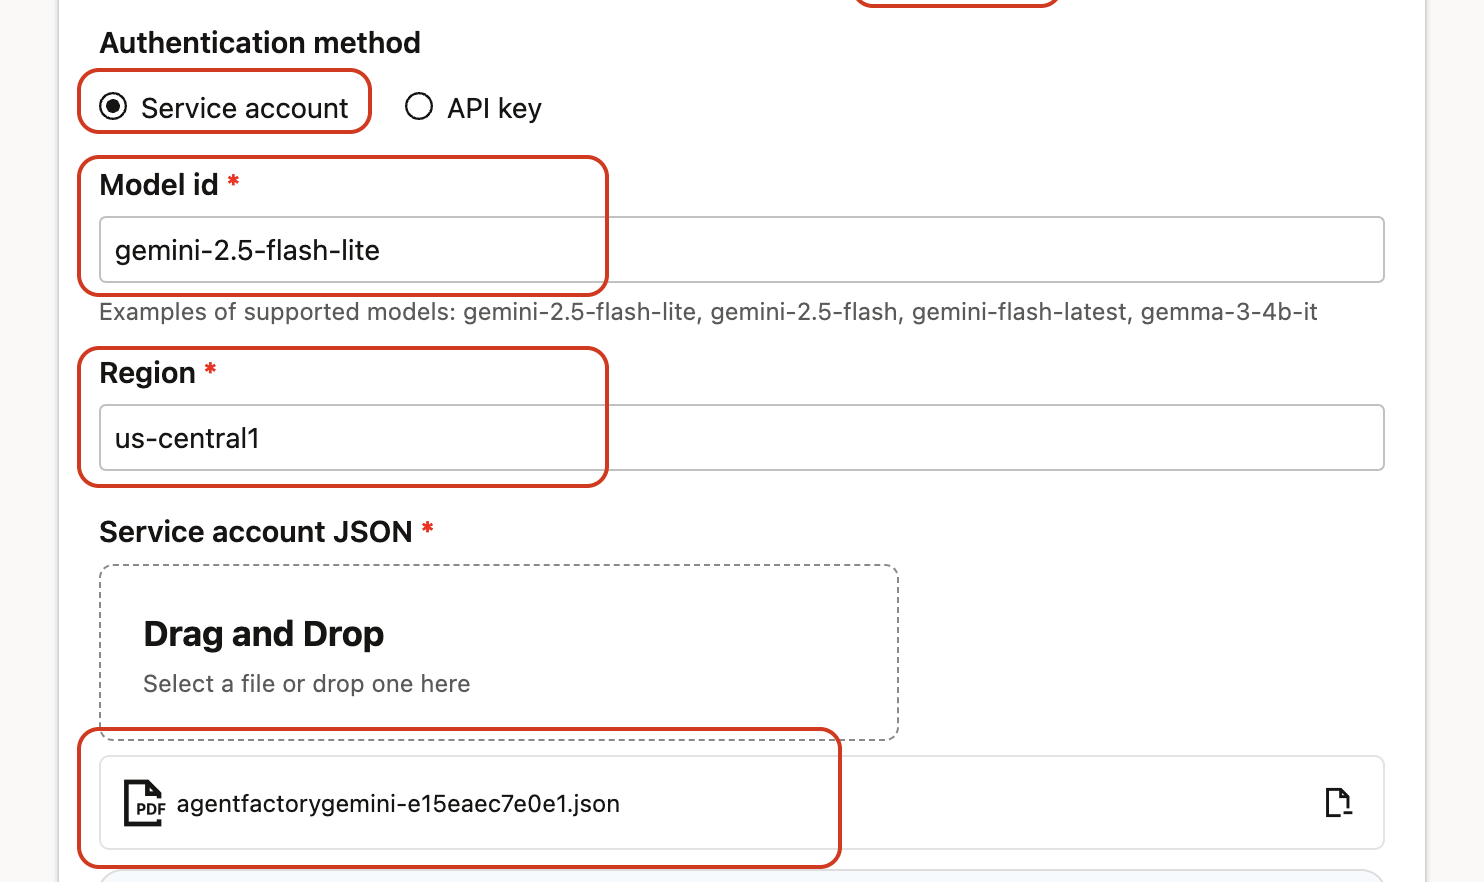Choose the API key radio button
This screenshot has height=882, width=1484.
point(419,106)
